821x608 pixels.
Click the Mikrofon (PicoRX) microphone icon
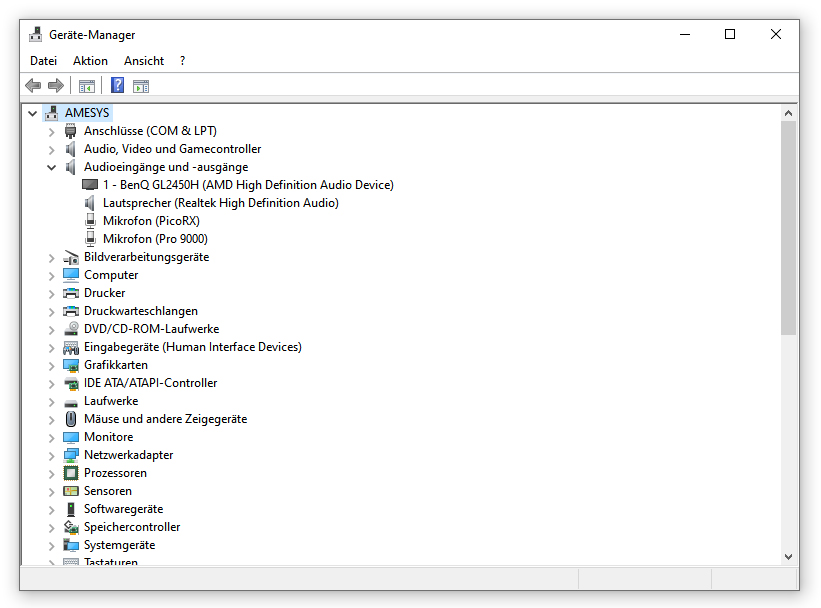coord(90,220)
